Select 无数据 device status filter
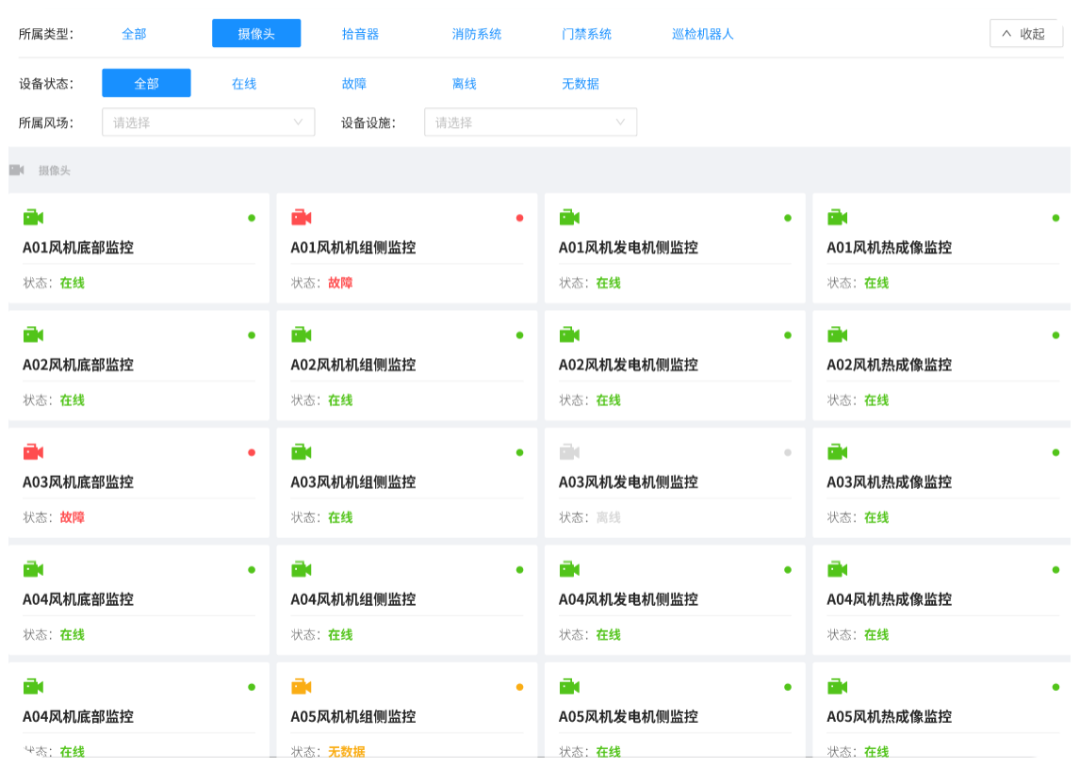Image resolution: width=1080 pixels, height=767 pixels. pyautogui.click(x=580, y=84)
